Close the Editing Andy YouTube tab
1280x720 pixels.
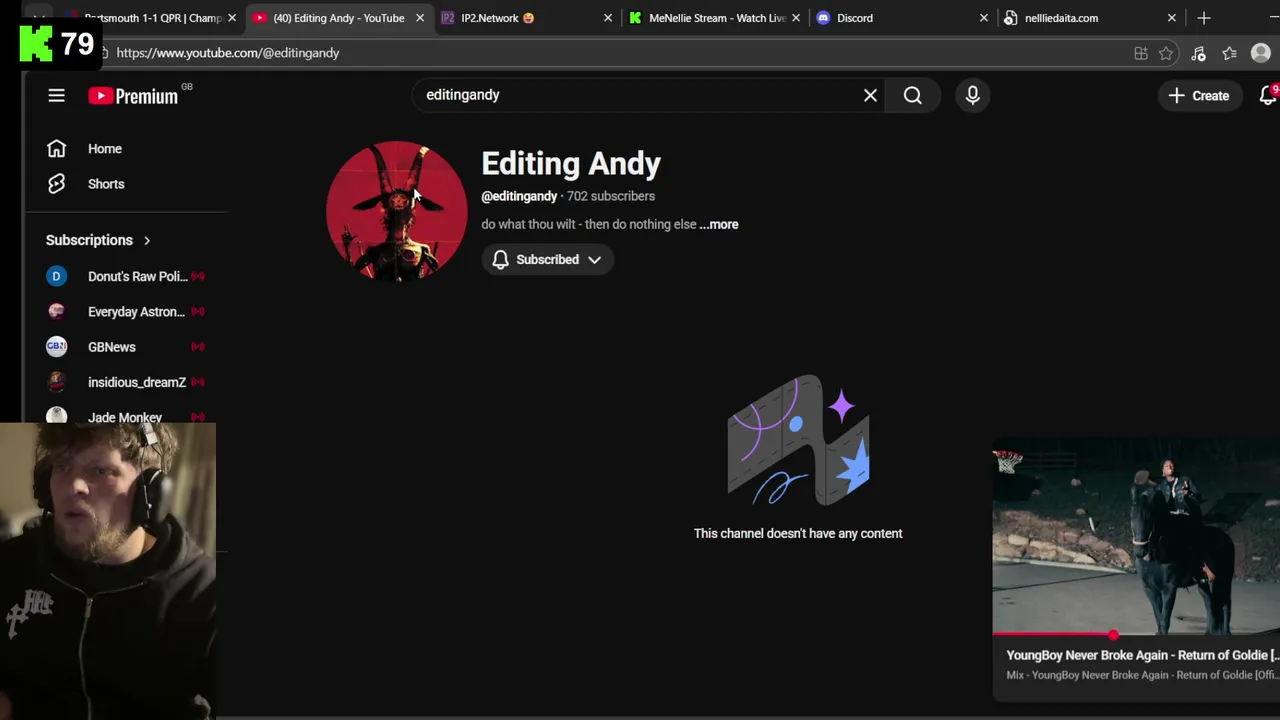(420, 18)
